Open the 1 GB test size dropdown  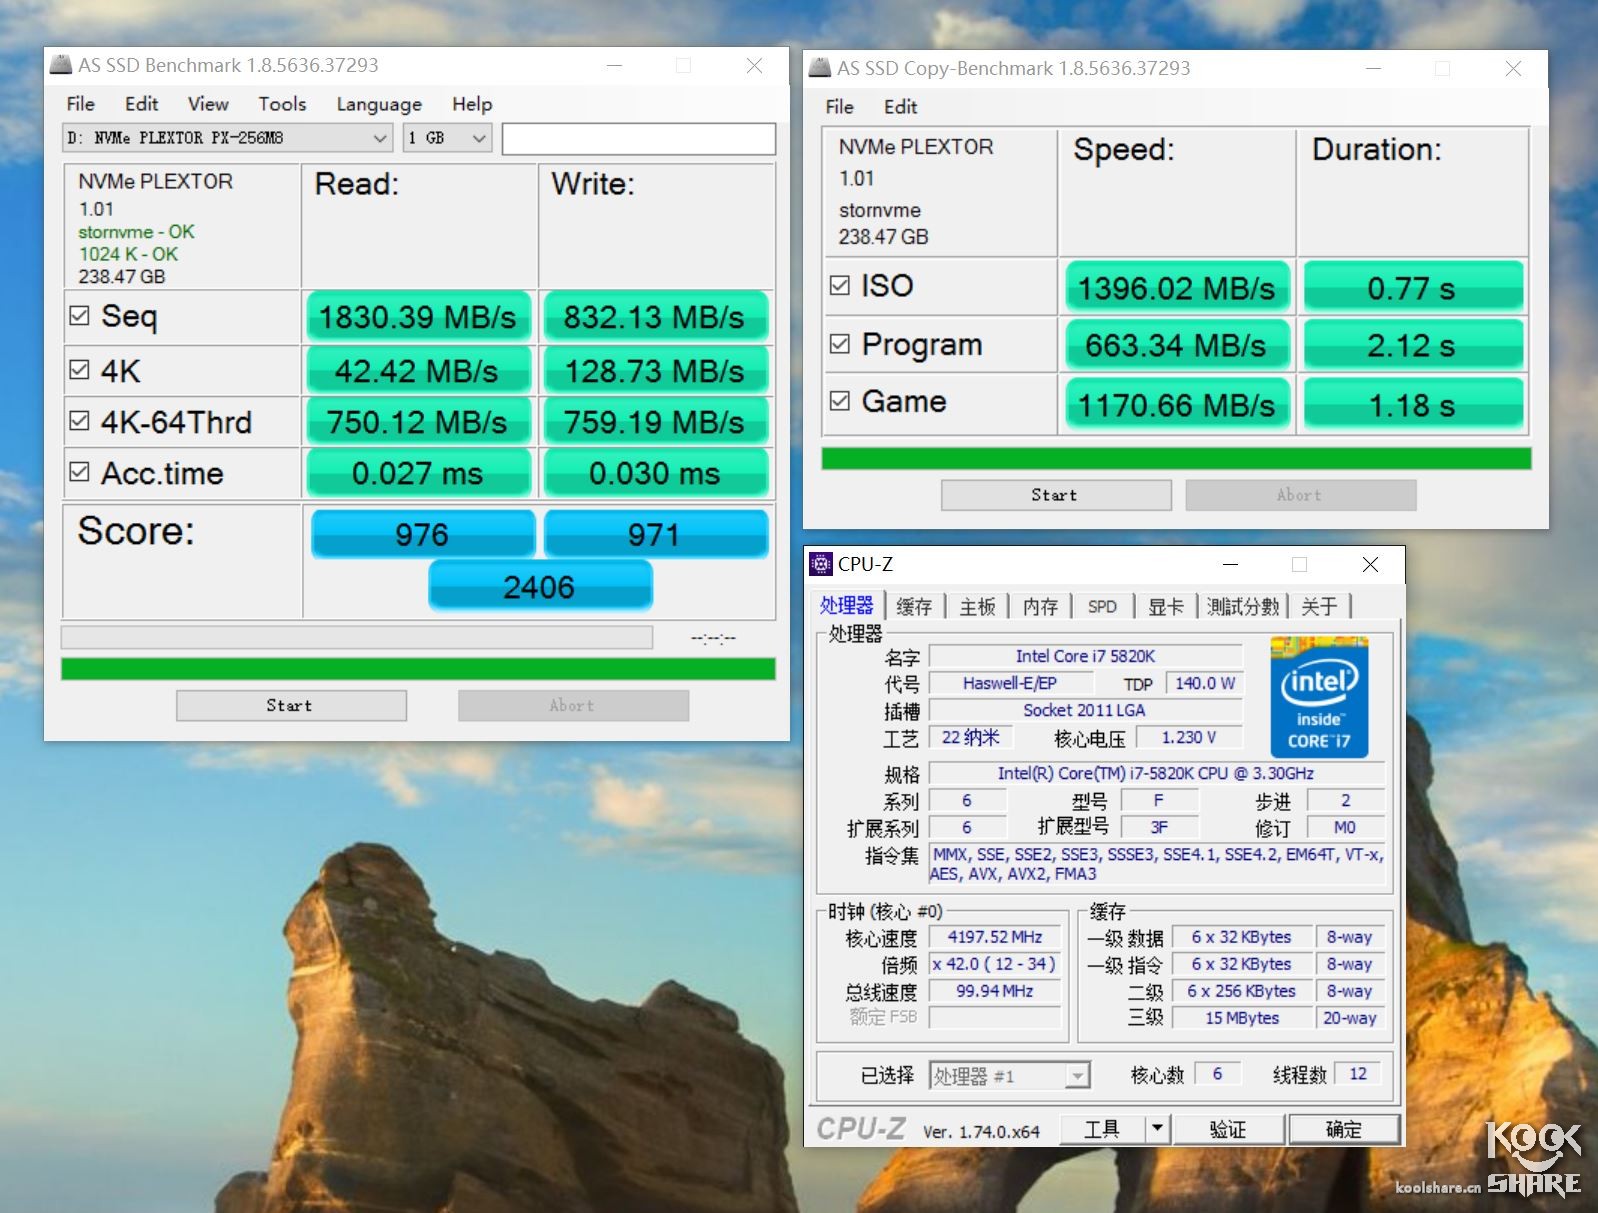point(447,138)
